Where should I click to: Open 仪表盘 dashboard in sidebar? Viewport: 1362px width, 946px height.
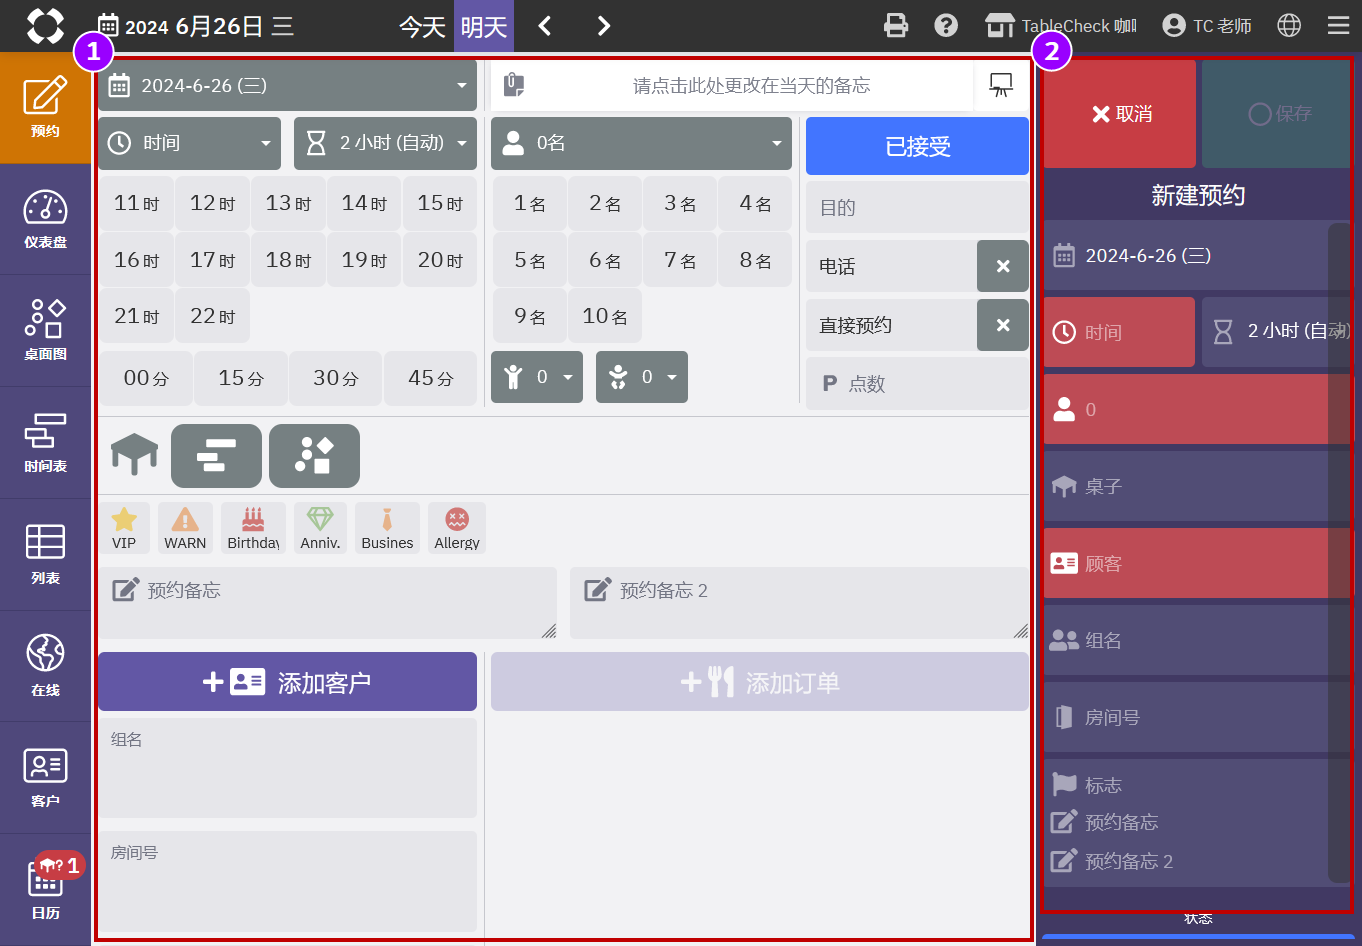click(45, 219)
